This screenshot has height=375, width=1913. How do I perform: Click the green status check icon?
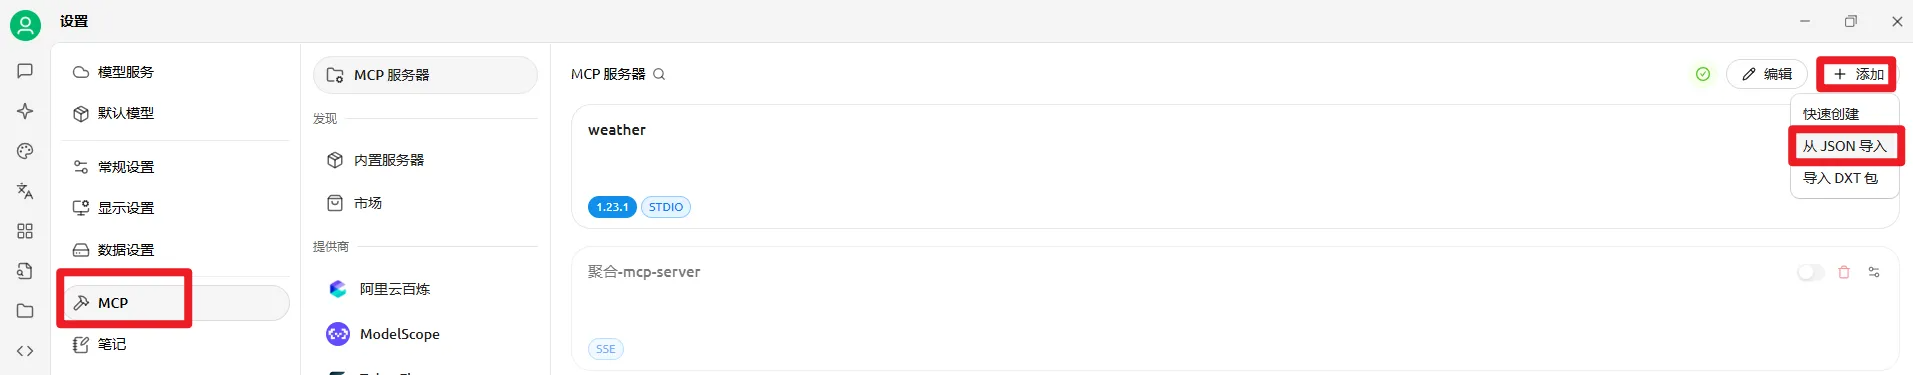pos(1703,74)
